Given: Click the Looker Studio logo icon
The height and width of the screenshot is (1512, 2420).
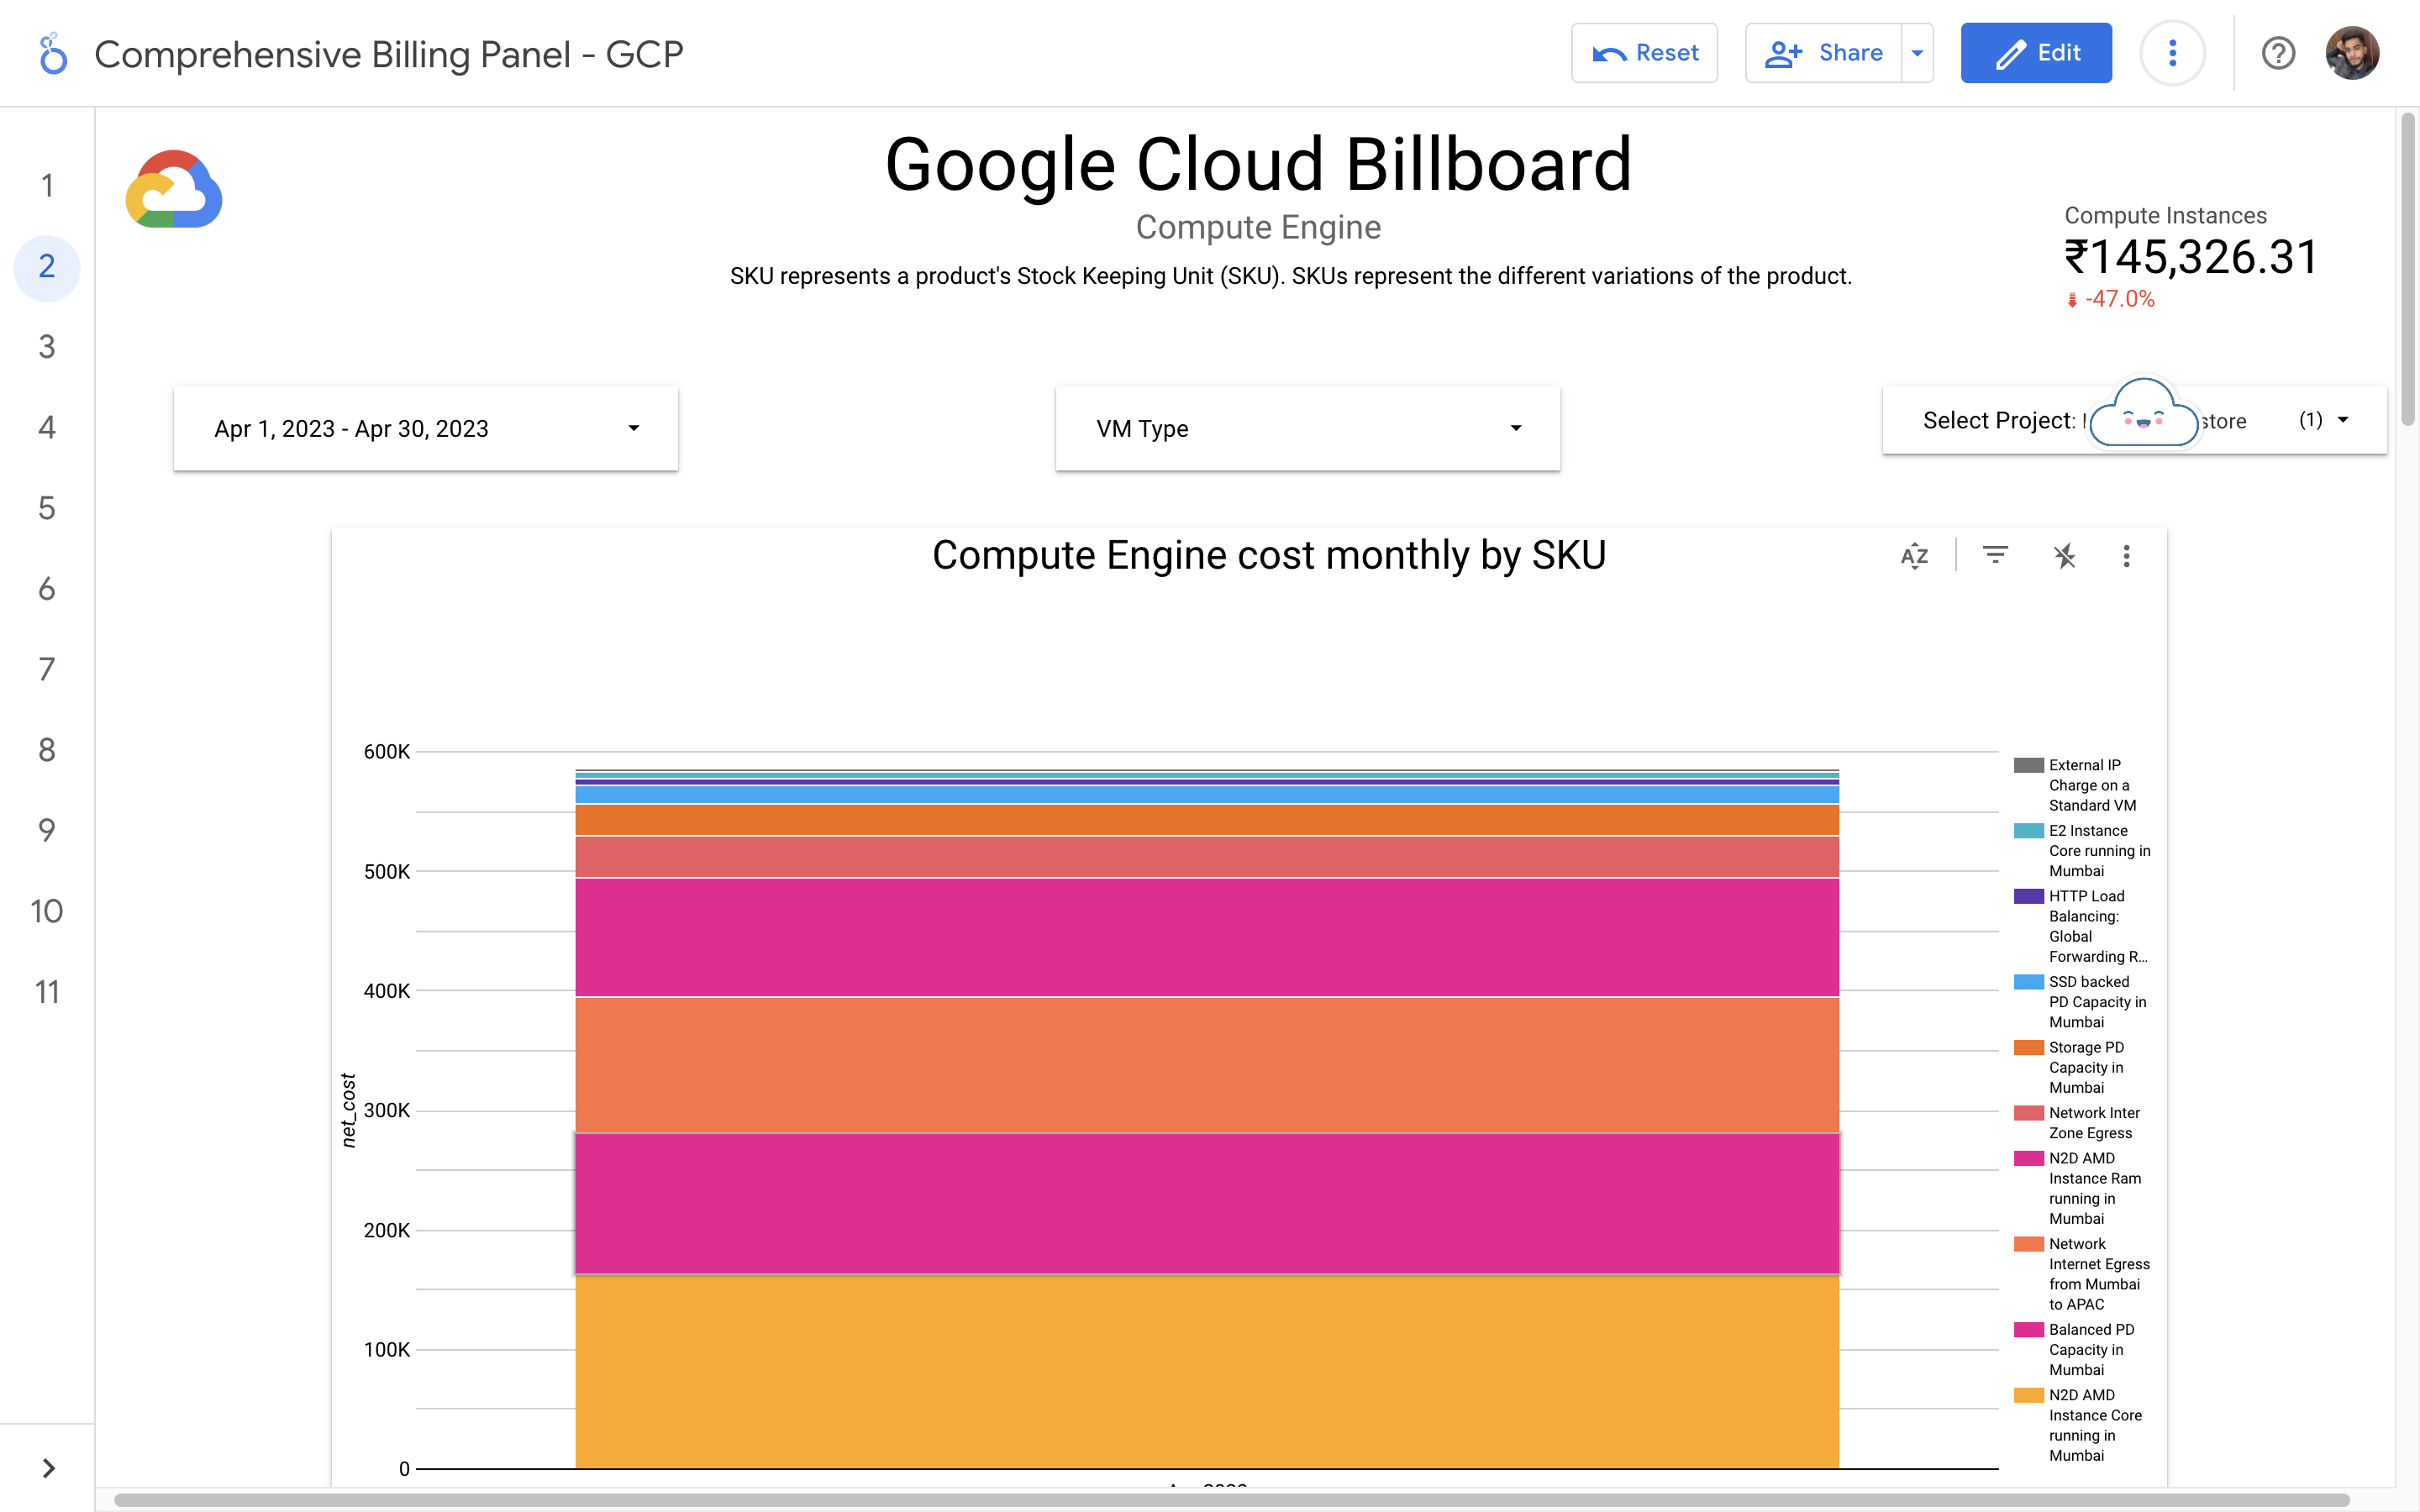Looking at the screenshot, I should [x=52, y=54].
